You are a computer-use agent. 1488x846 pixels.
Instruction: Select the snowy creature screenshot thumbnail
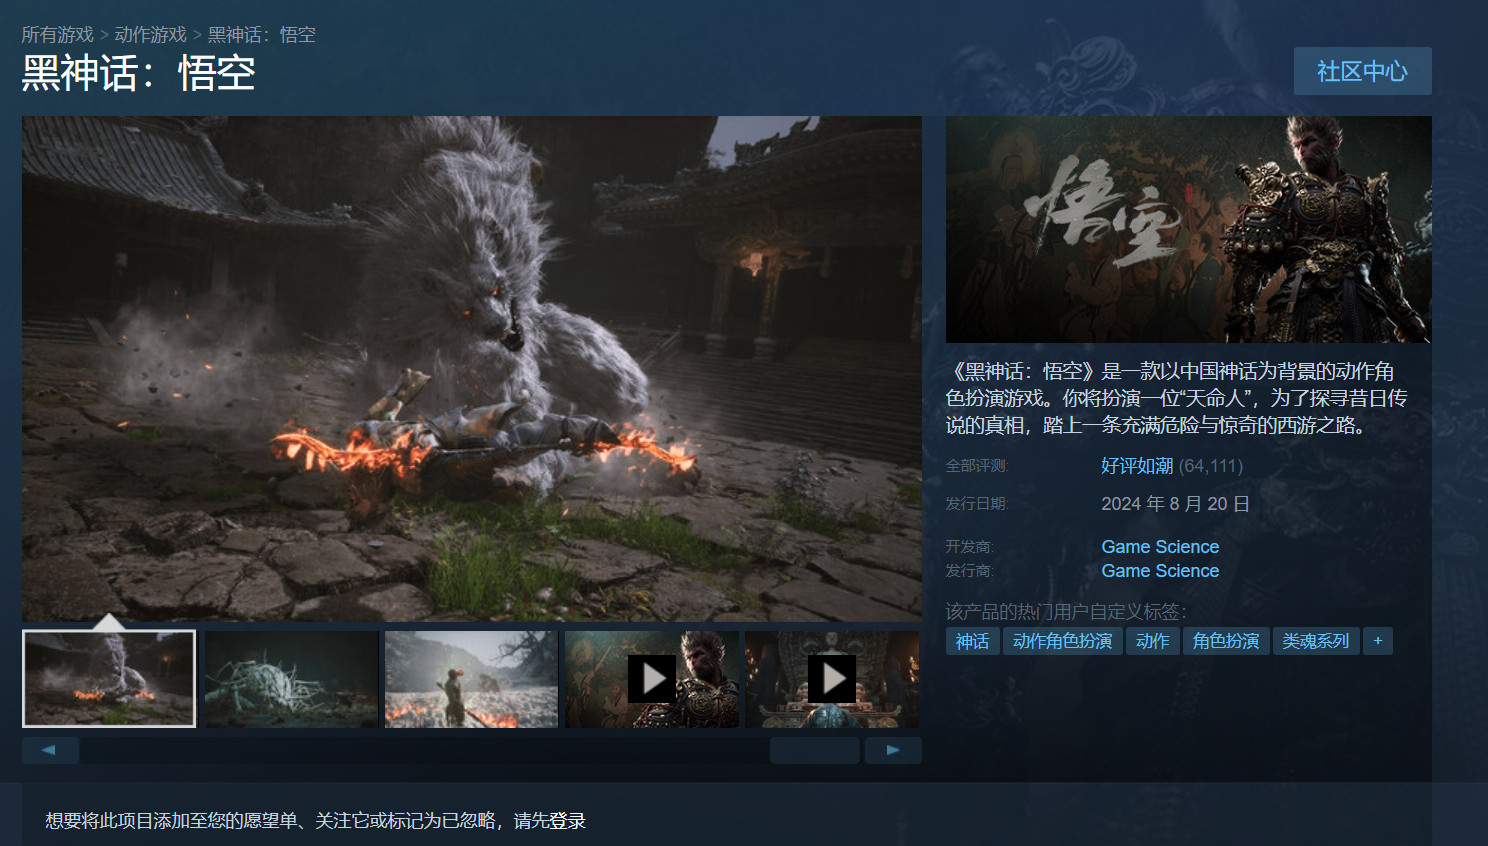(290, 678)
